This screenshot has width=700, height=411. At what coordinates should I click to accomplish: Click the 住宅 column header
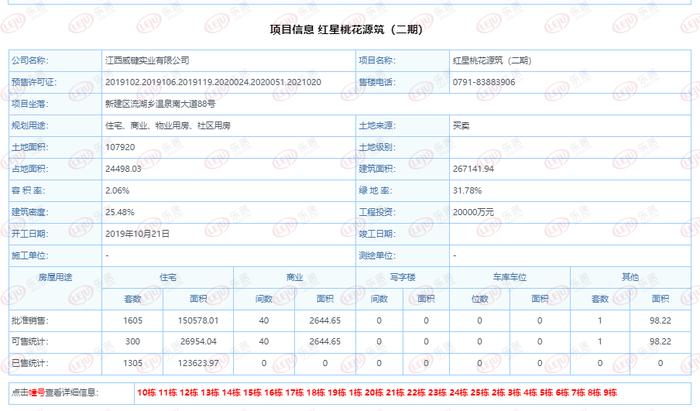(x=168, y=277)
